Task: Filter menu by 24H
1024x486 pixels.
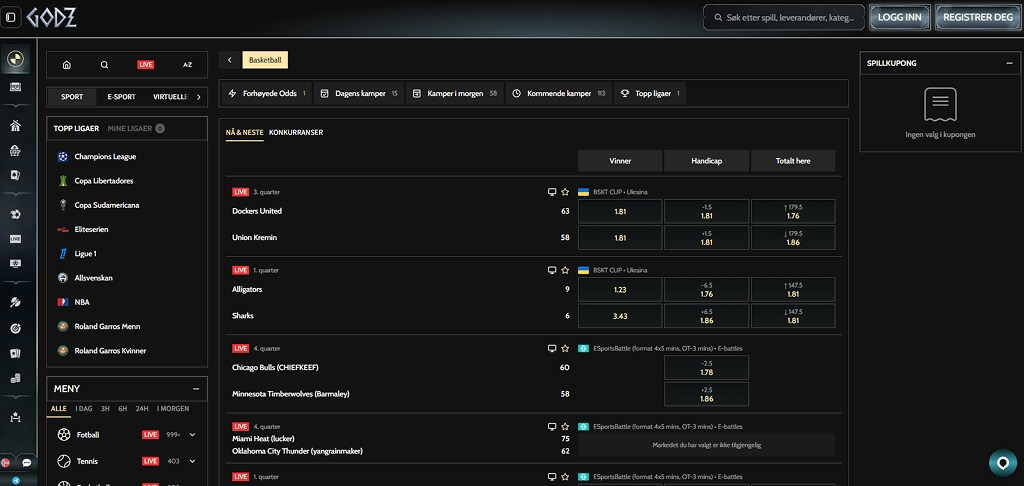Action: pyautogui.click(x=142, y=409)
